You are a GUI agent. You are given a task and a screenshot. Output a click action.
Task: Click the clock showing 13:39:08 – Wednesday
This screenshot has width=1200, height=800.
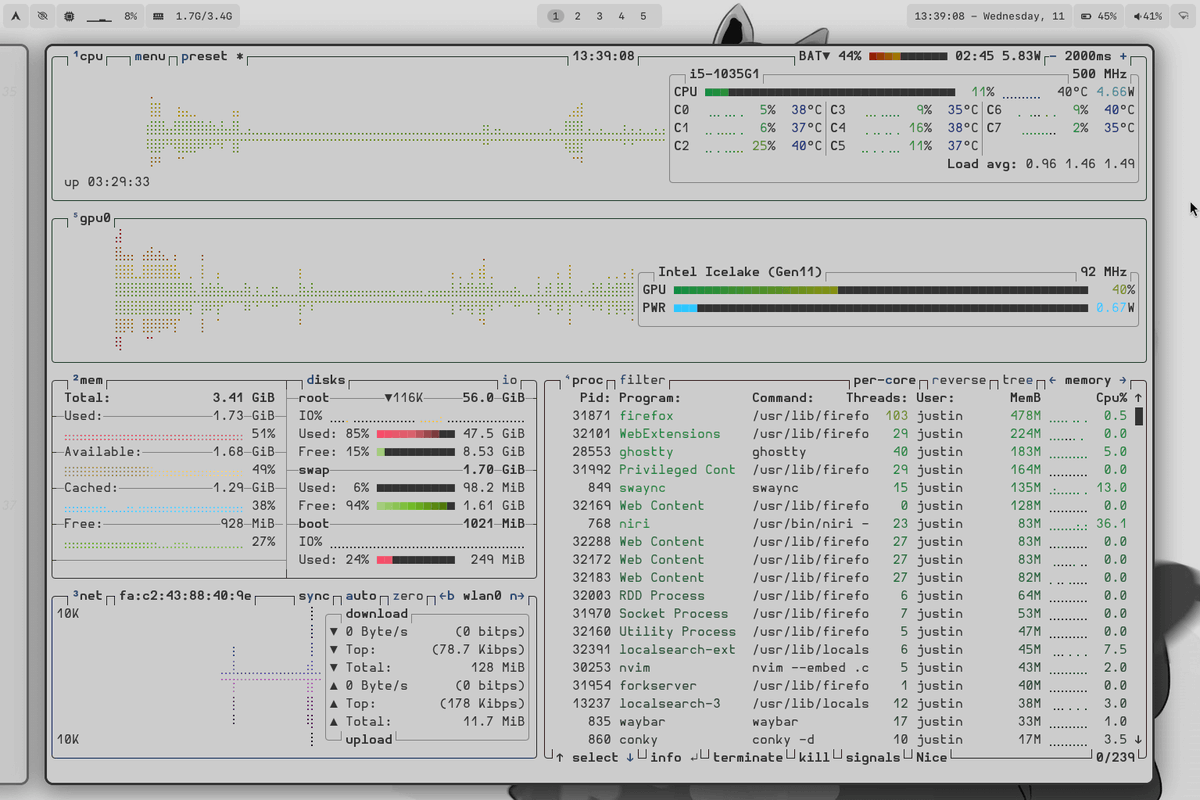989,16
